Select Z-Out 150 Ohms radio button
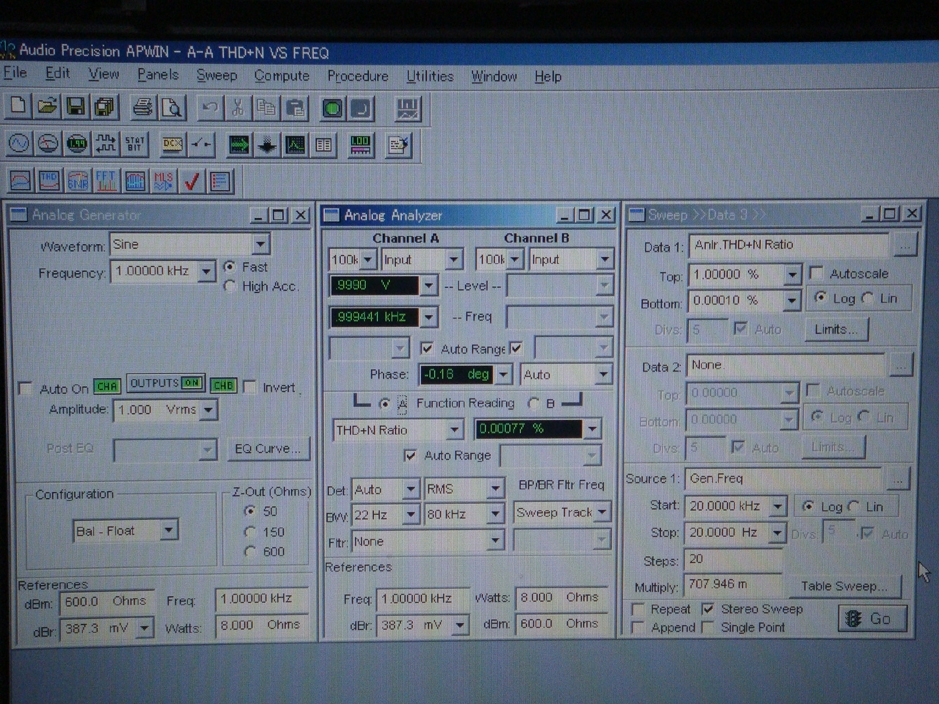The height and width of the screenshot is (704, 939). [250, 532]
